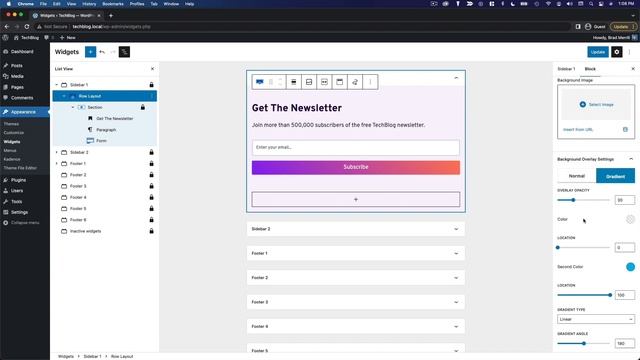This screenshot has height=360, width=640.
Task: Open Settings in the admin sidebar
Action: click(x=19, y=212)
